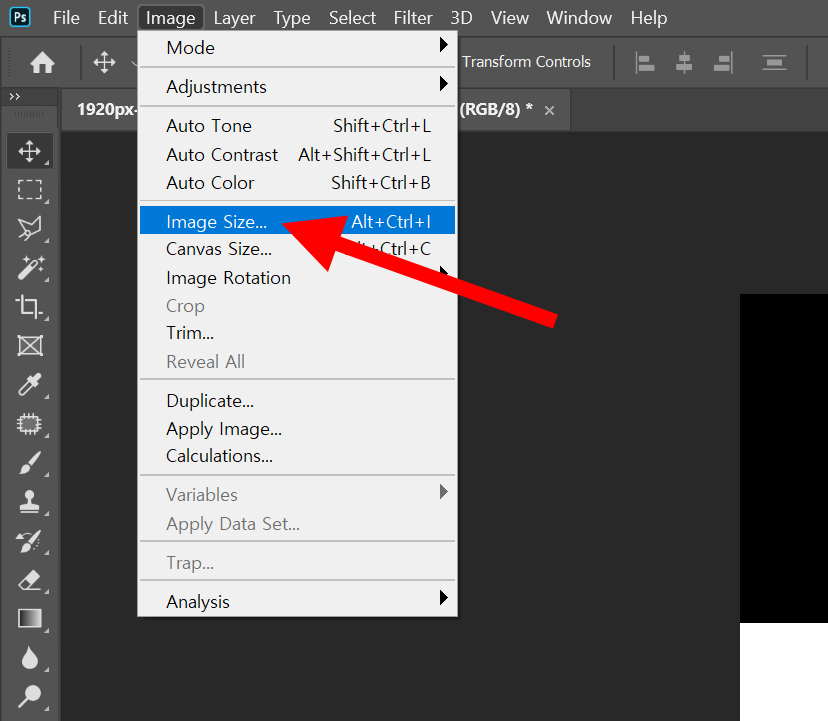This screenshot has width=828, height=721.
Task: Open the Edit menu
Action: pyautogui.click(x=112, y=18)
